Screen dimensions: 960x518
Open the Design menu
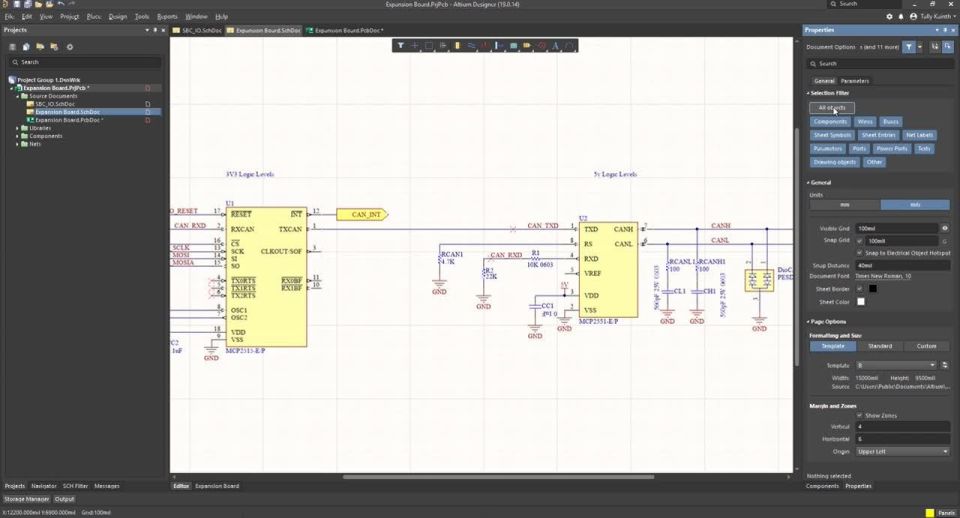(118, 17)
